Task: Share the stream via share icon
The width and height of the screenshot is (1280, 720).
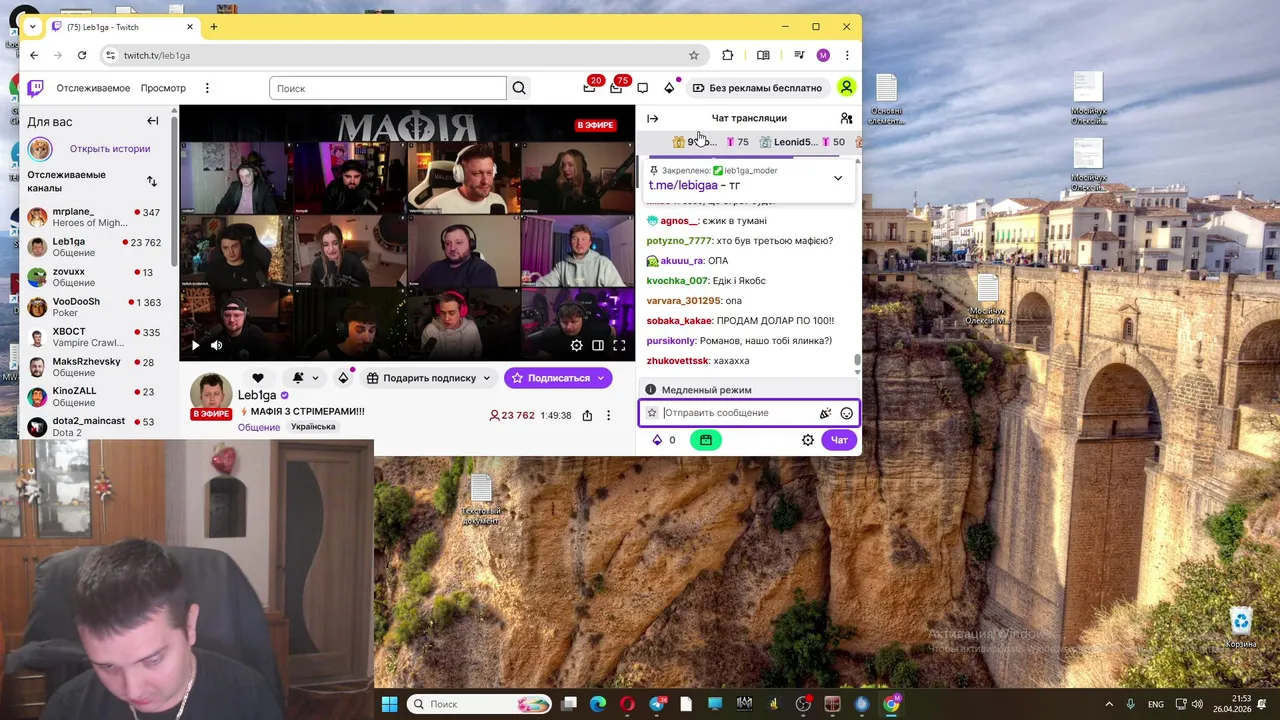Action: click(x=587, y=415)
